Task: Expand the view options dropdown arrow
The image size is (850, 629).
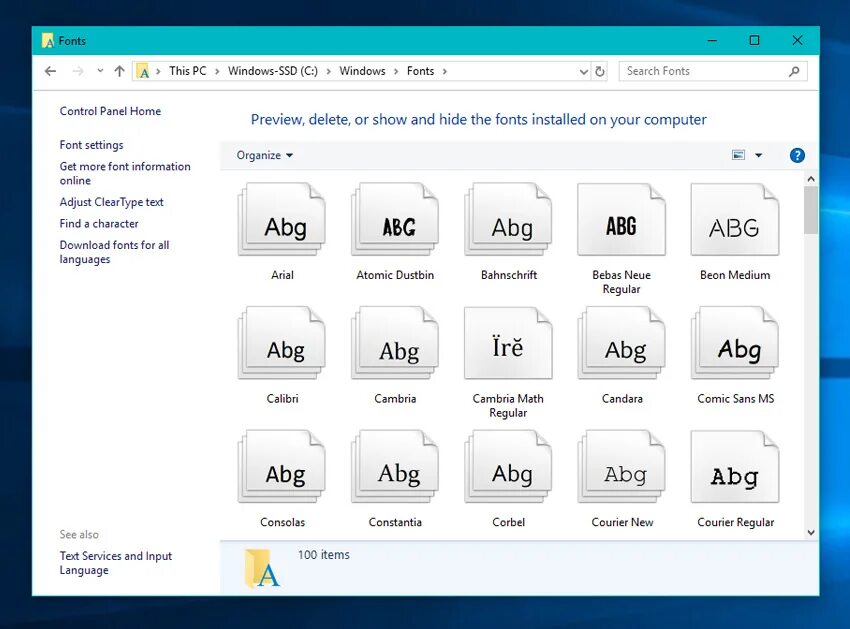Action: pyautogui.click(x=758, y=155)
